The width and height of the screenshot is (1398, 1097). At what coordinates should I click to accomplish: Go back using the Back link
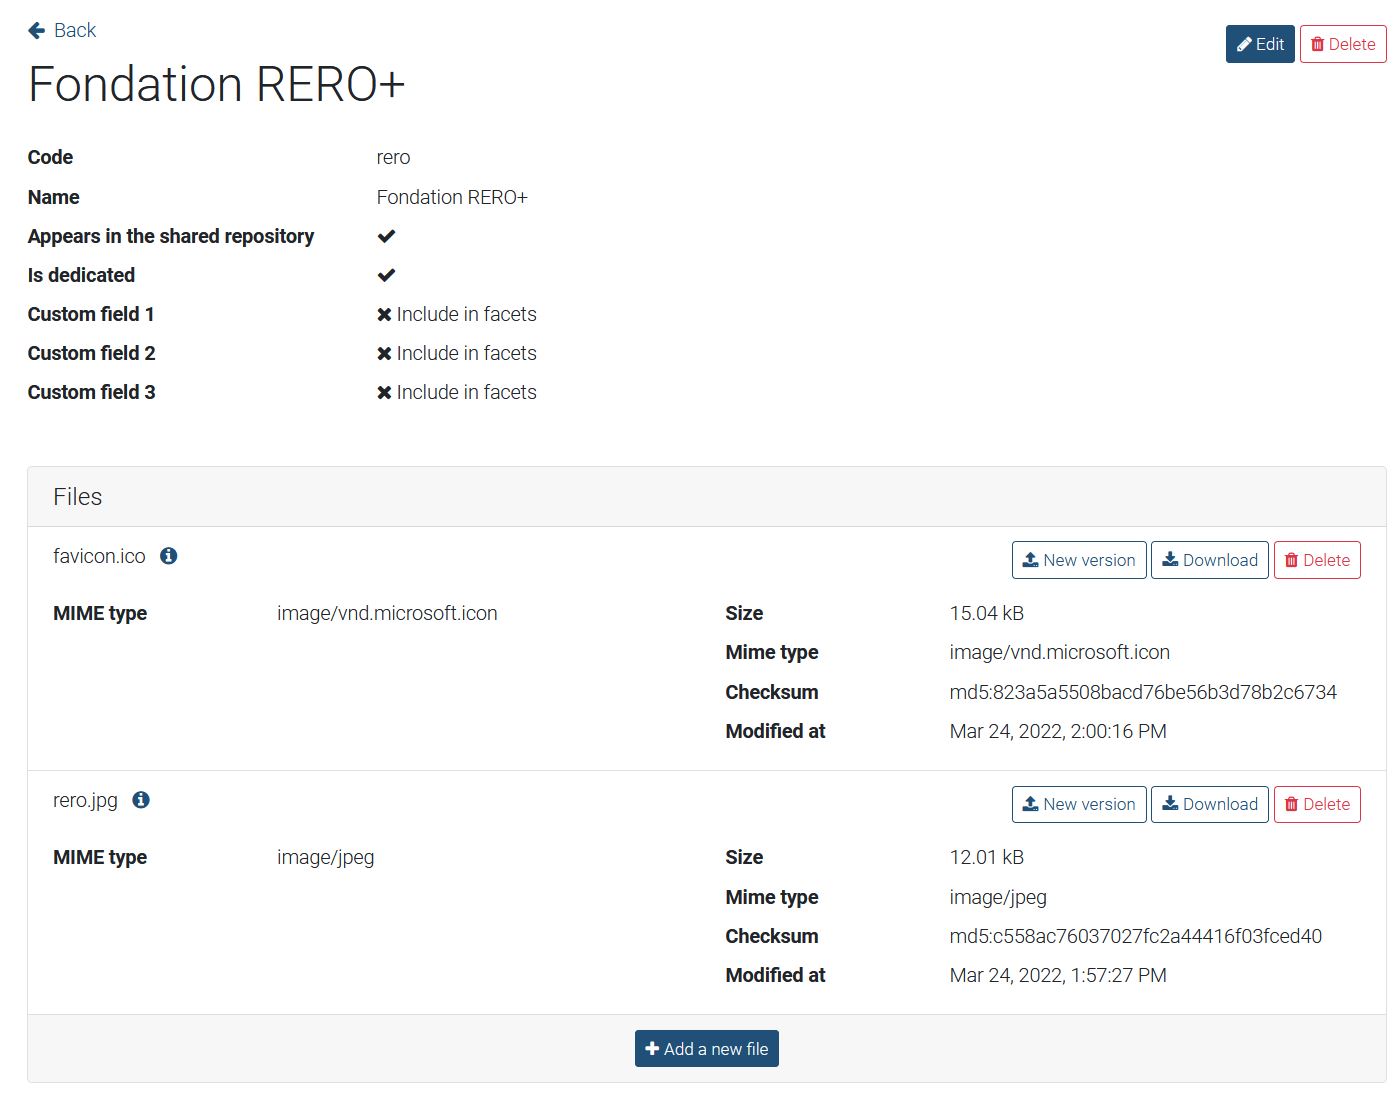click(62, 31)
